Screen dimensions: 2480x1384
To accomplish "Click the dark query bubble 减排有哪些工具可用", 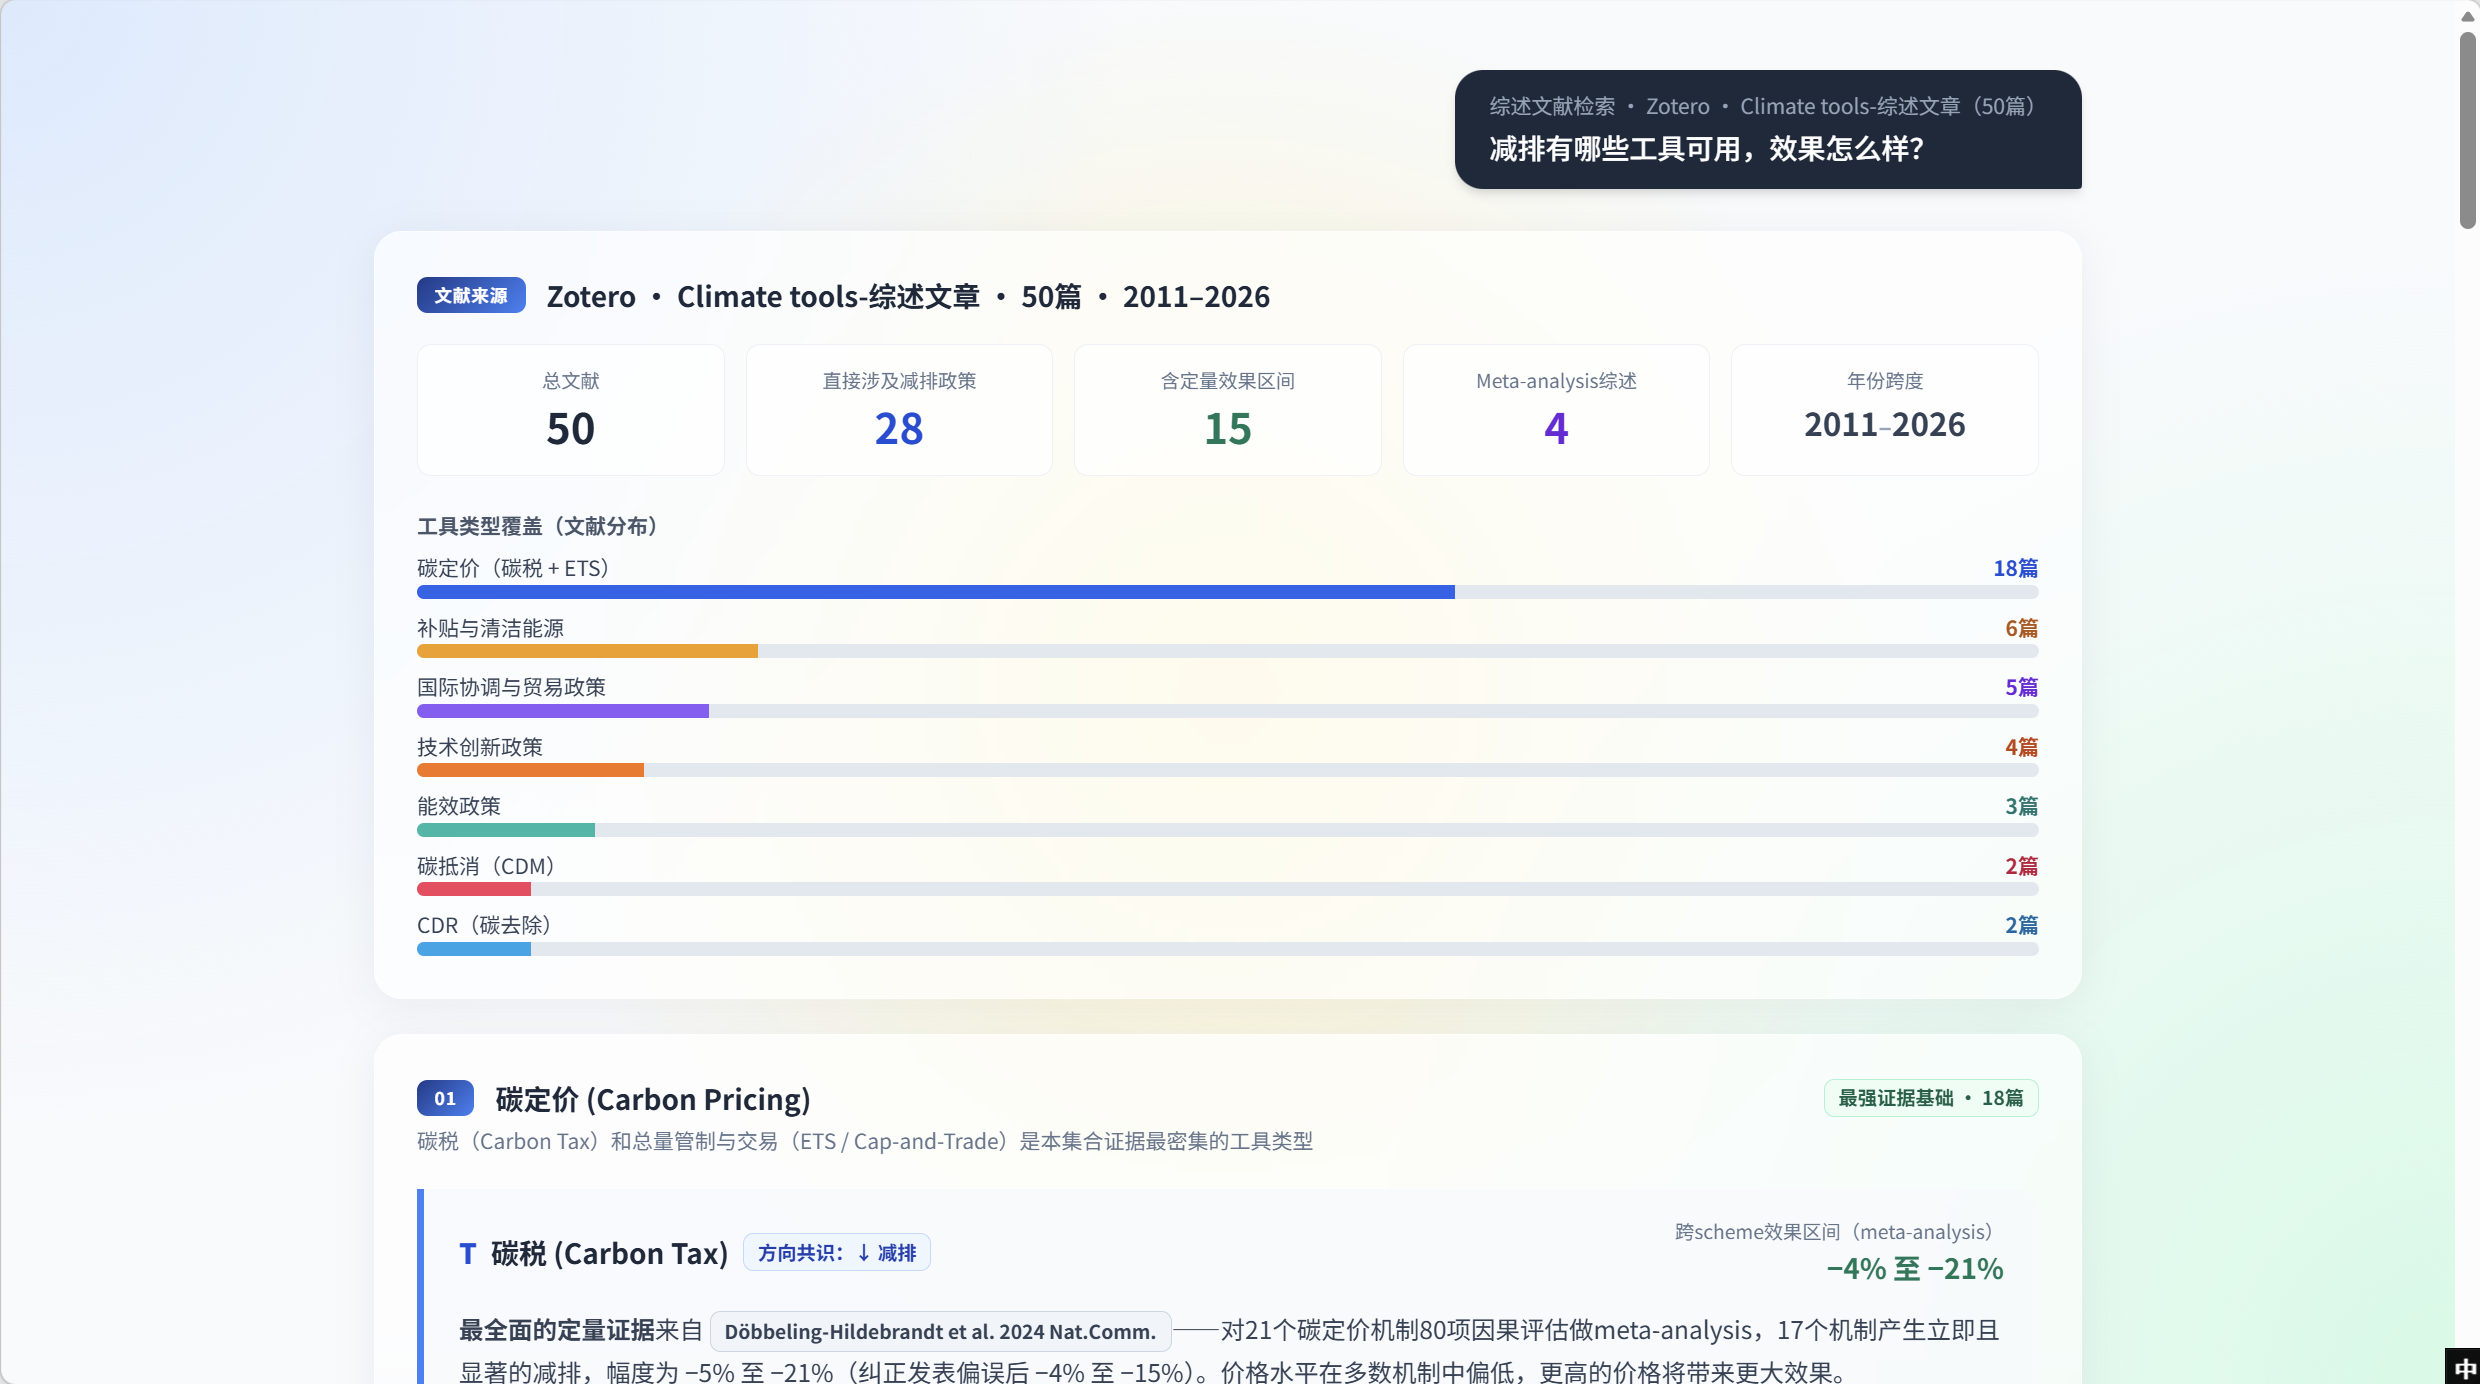I will 1768,129.
